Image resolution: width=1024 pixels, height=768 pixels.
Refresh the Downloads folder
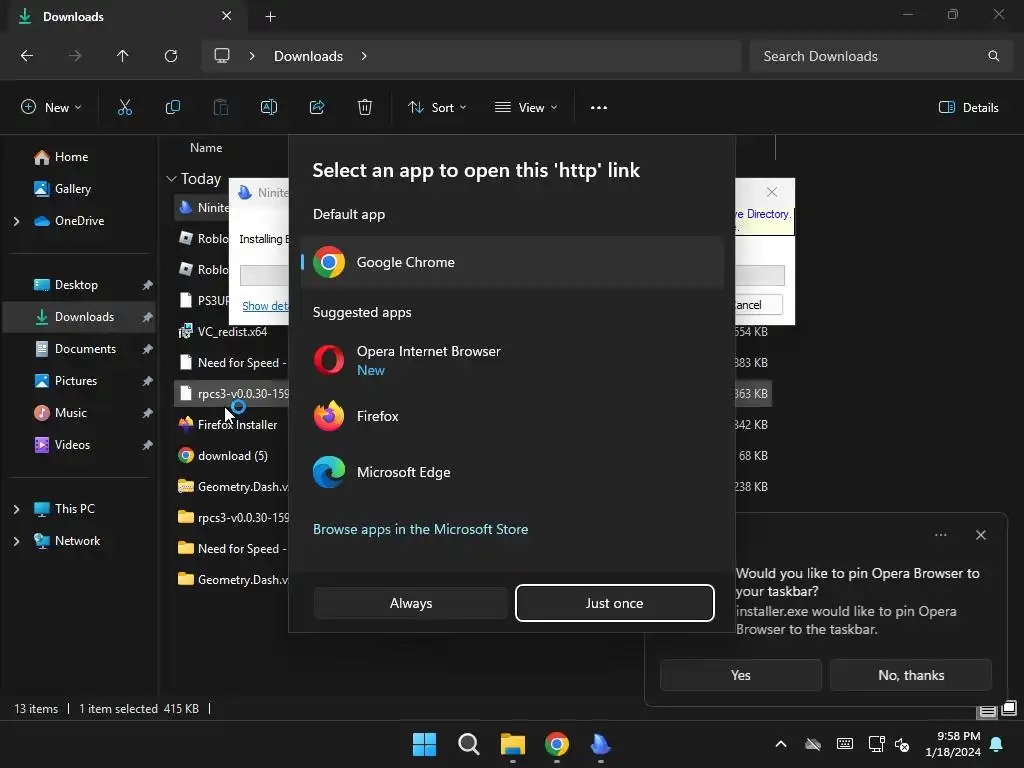point(170,56)
